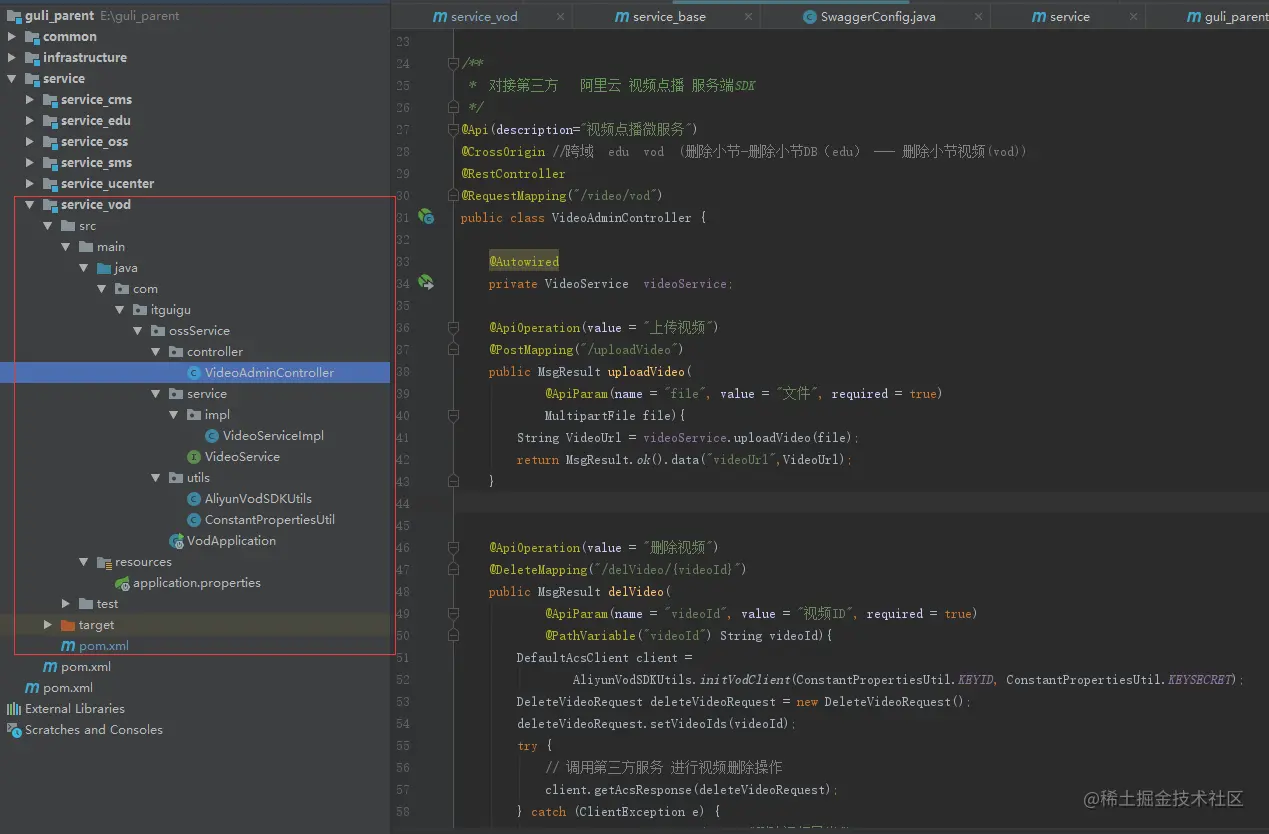Viewport: 1269px width, 834px height.
Task: Expand the infrastructure module
Action: tap(12, 57)
